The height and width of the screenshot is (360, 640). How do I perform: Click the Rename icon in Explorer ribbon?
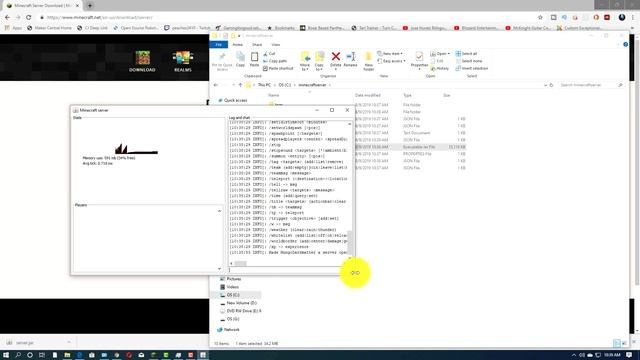(x=350, y=60)
